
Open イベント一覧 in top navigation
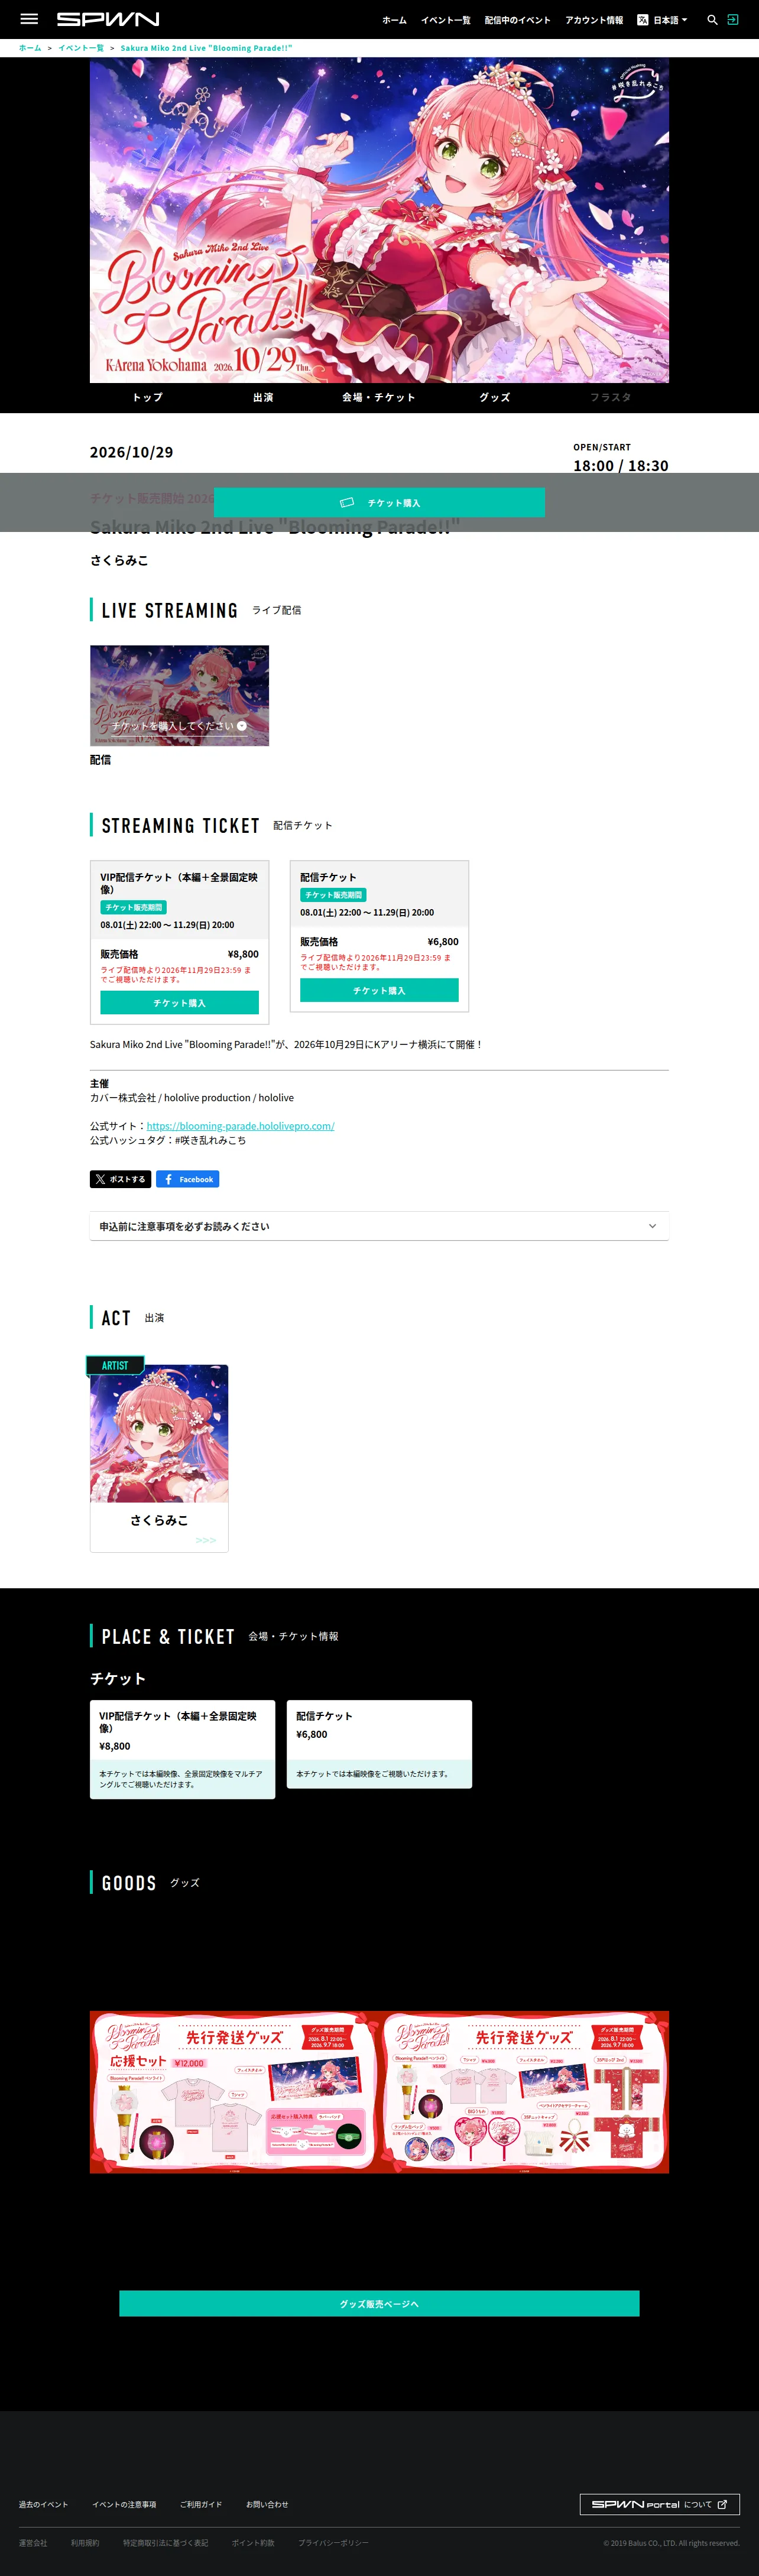click(445, 20)
